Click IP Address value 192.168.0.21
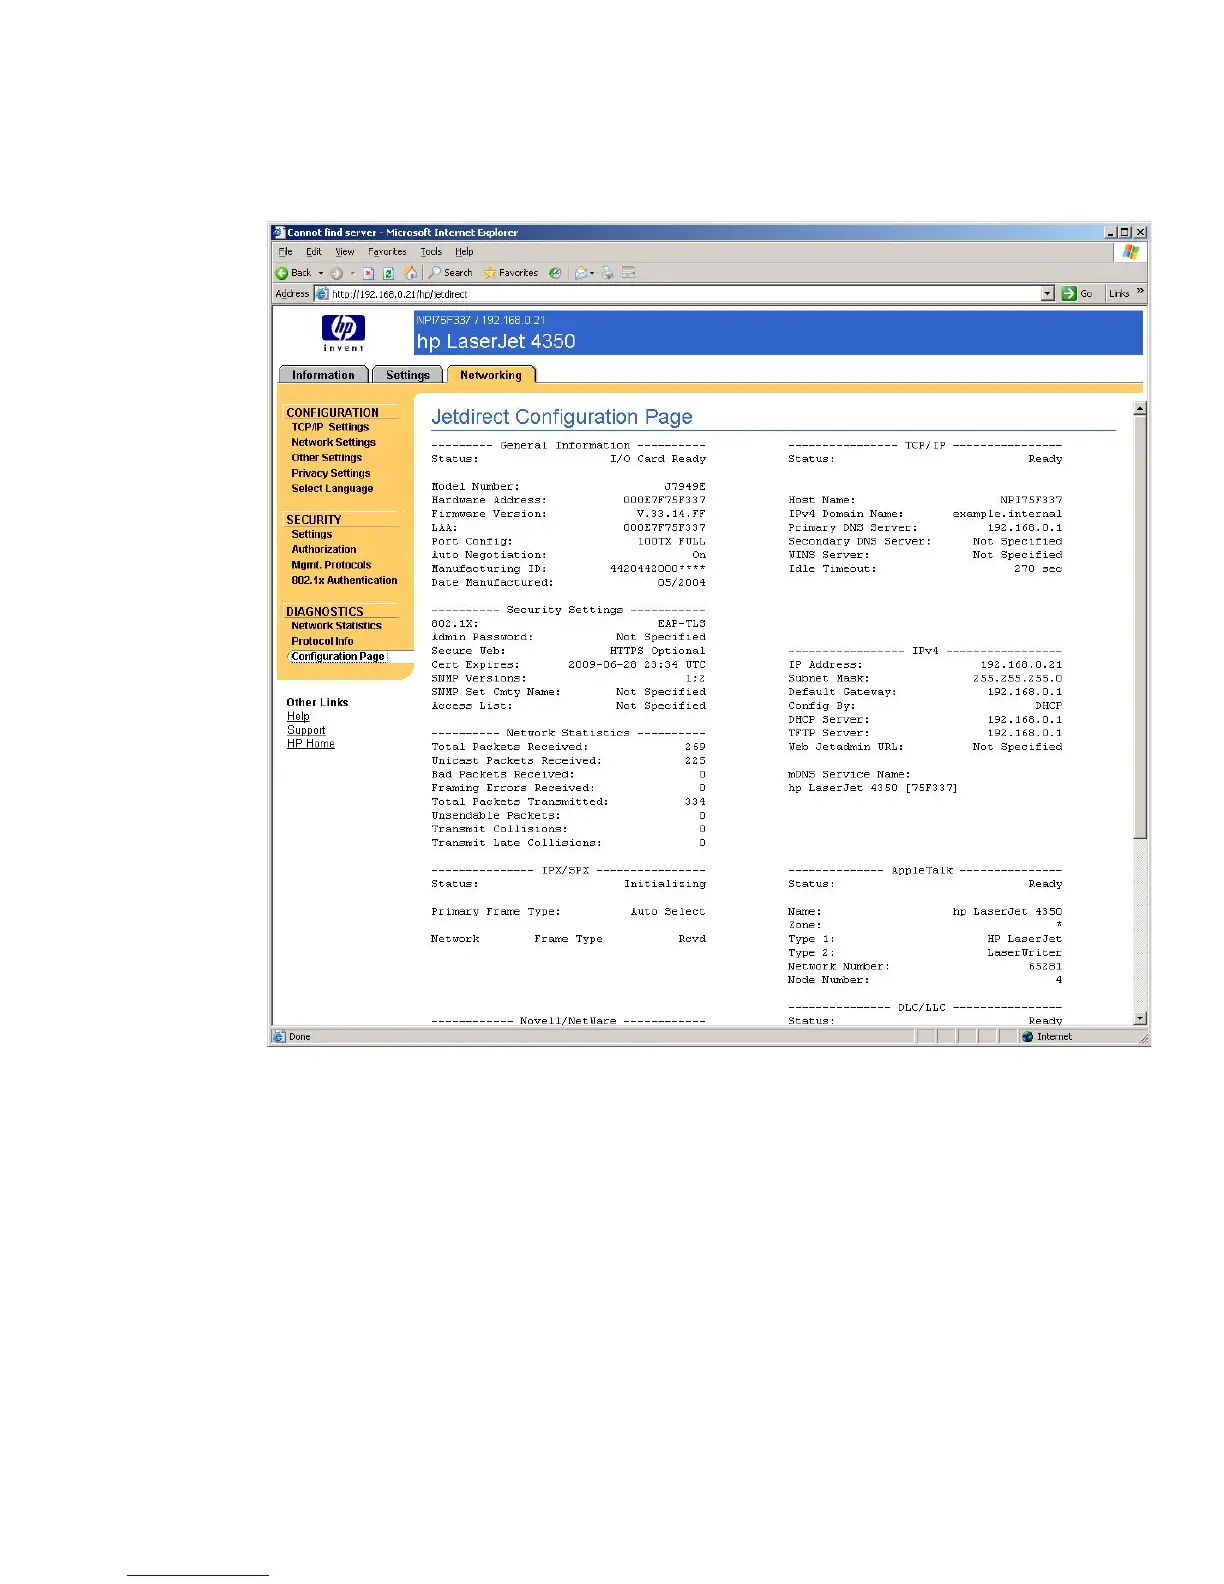The height and width of the screenshot is (1584, 1224). point(1021,665)
